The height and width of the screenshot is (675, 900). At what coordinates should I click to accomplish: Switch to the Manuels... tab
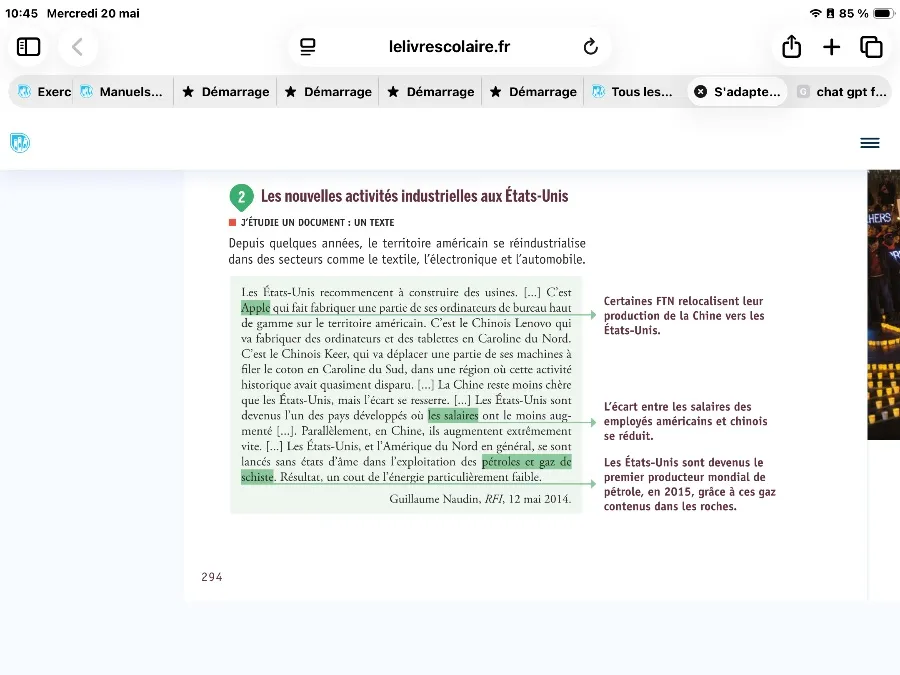(123, 92)
